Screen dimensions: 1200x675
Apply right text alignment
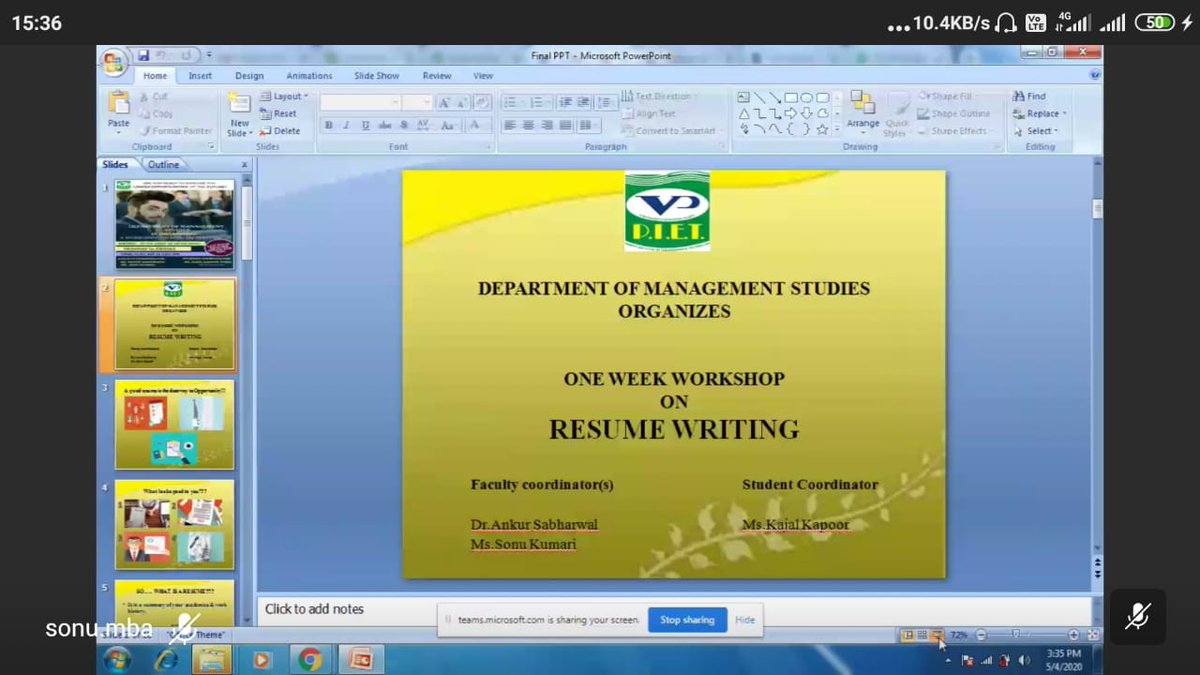(x=547, y=125)
